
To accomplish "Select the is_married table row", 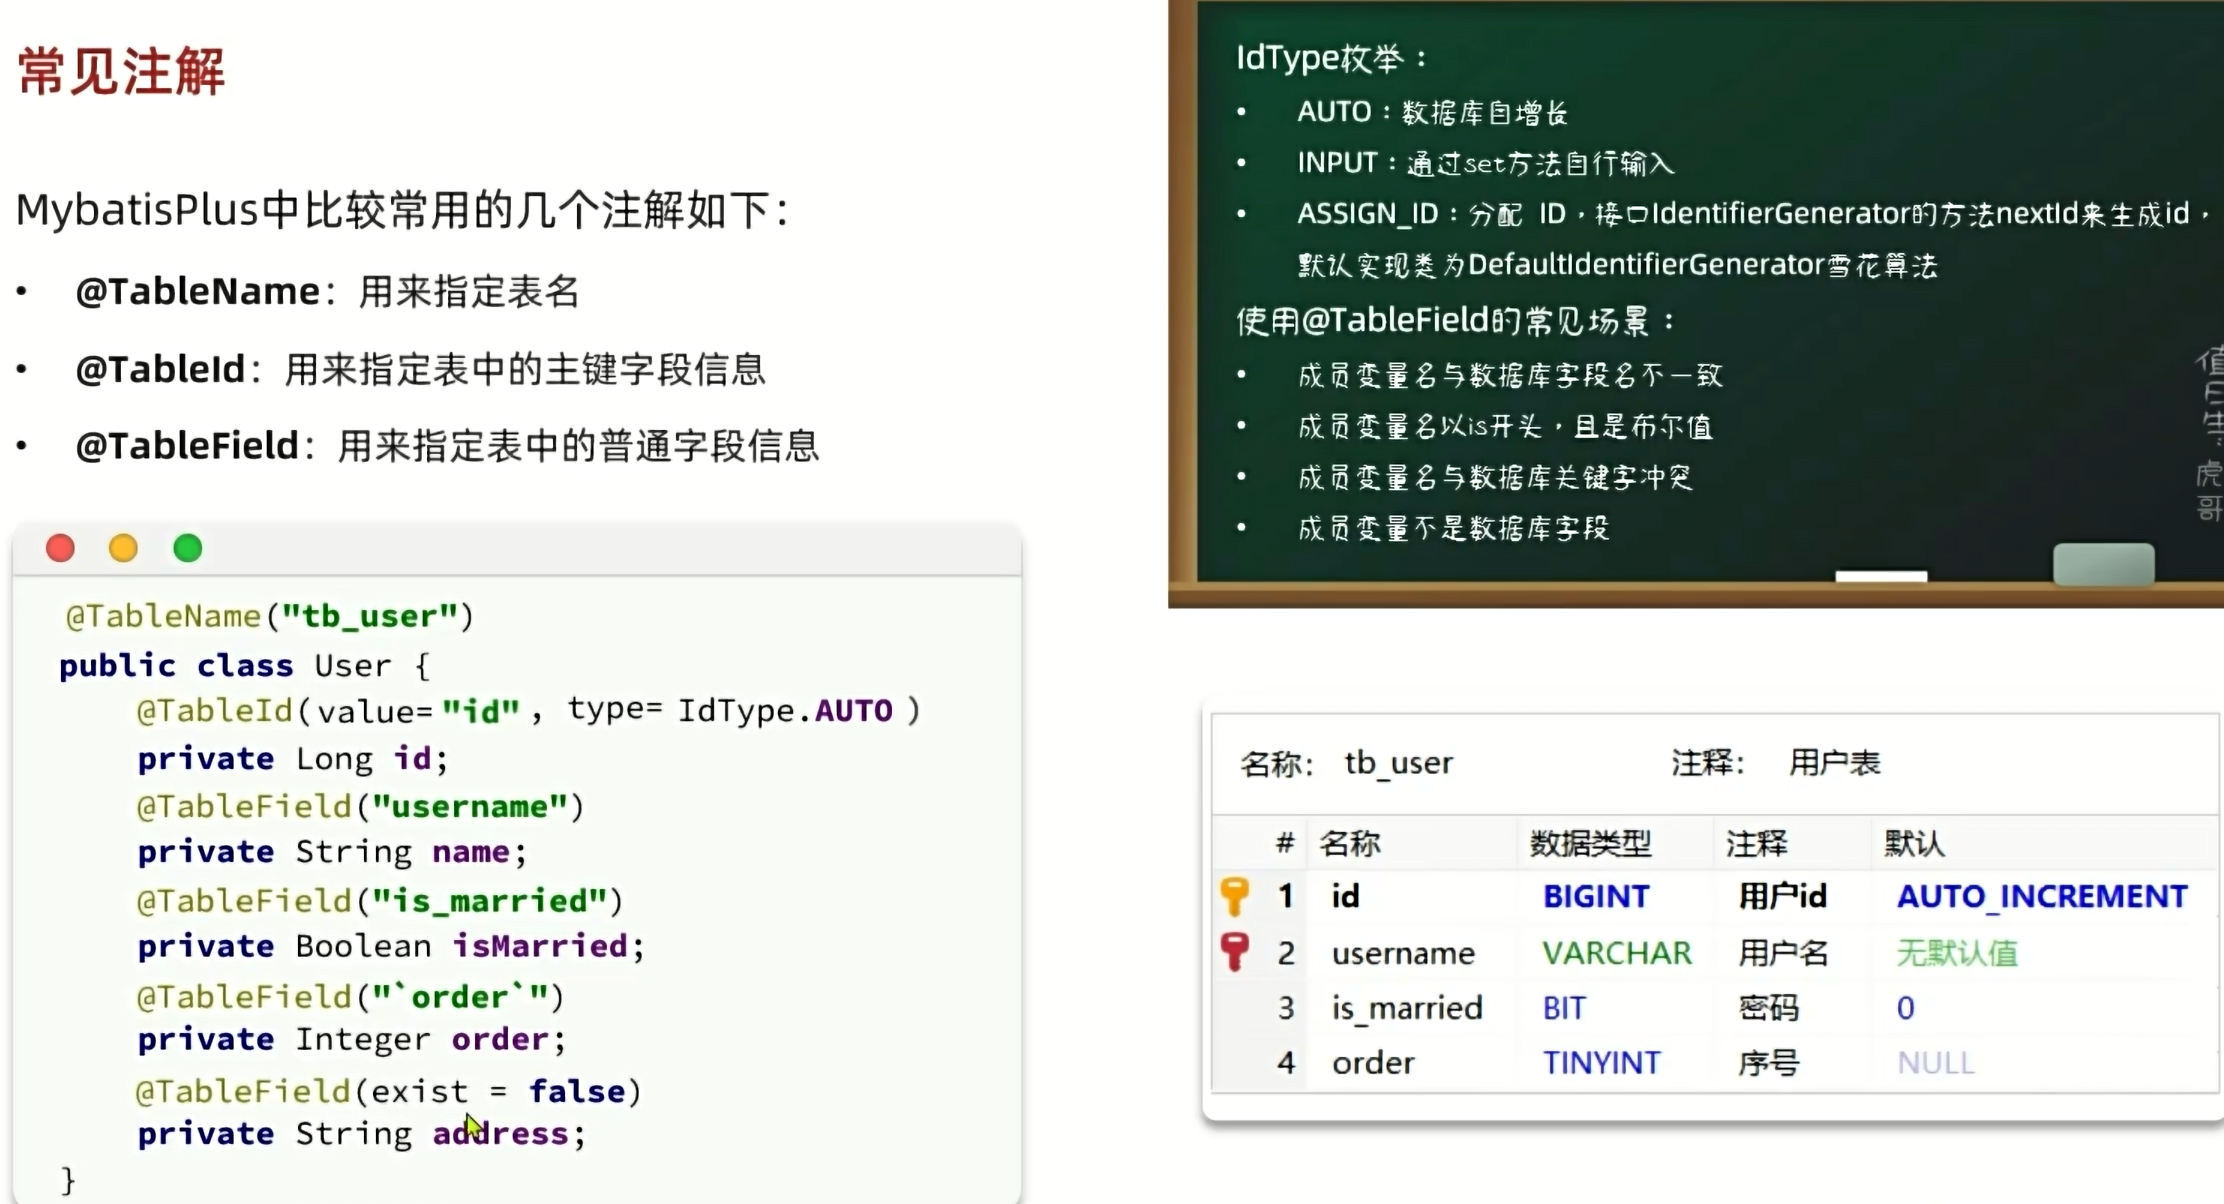I will (x=1406, y=1008).
